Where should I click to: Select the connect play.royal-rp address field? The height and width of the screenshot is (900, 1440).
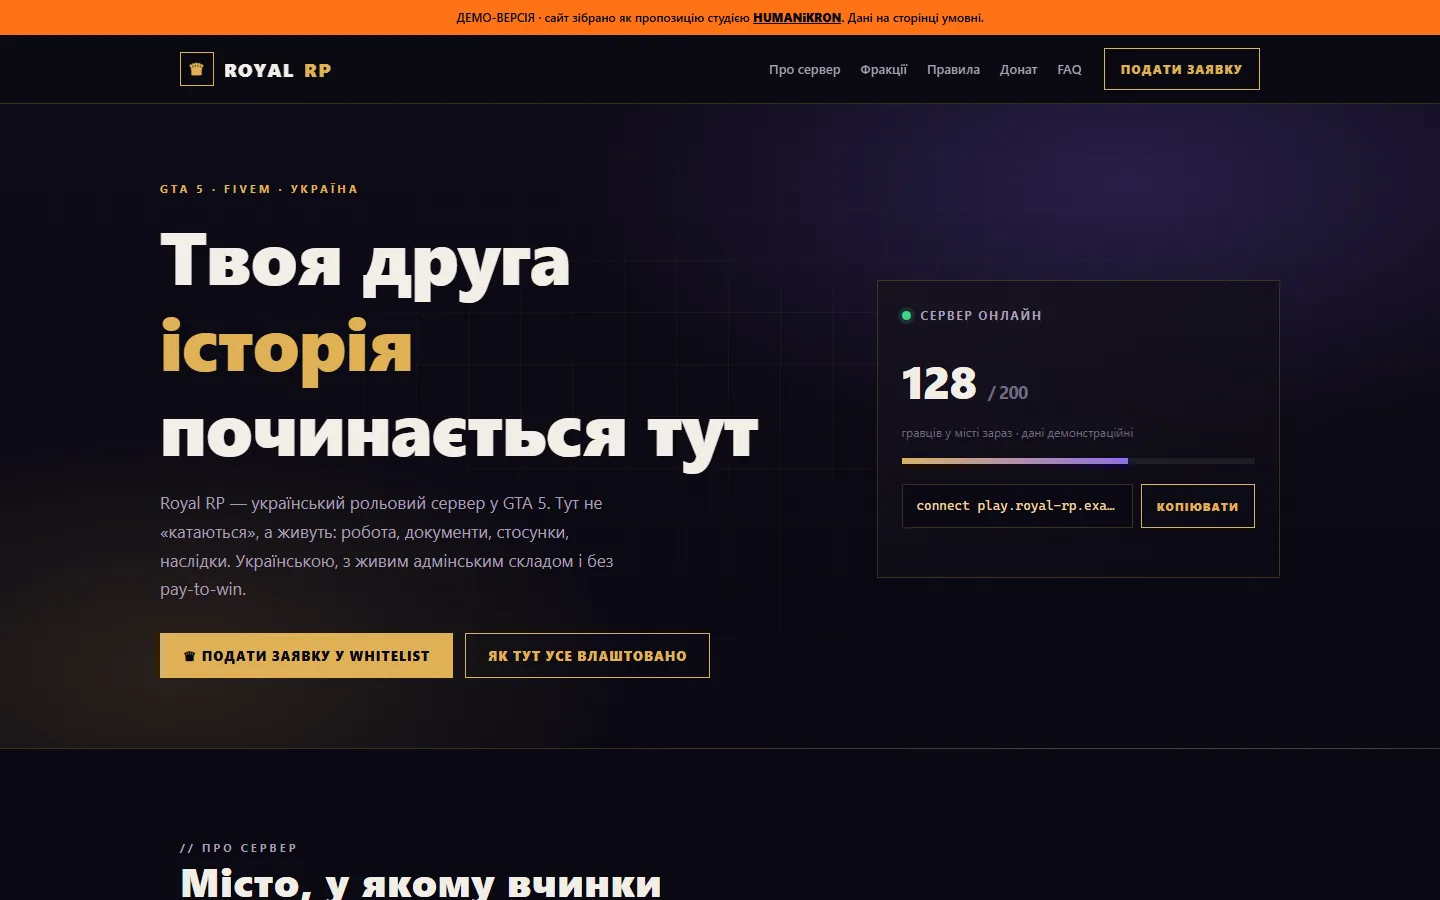click(x=1017, y=506)
